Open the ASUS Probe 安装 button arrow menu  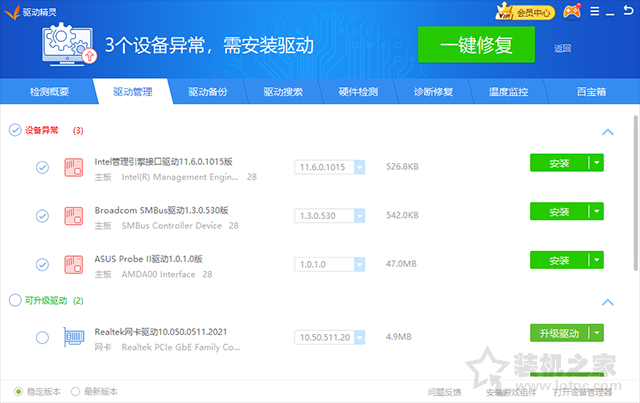click(597, 260)
